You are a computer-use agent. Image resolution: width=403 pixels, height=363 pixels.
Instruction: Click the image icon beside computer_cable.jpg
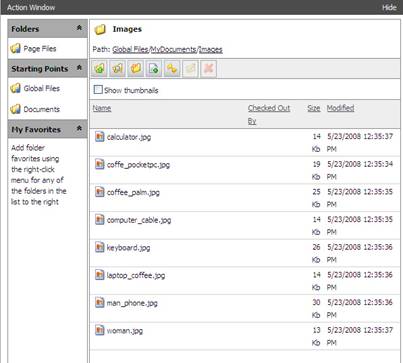click(99, 219)
